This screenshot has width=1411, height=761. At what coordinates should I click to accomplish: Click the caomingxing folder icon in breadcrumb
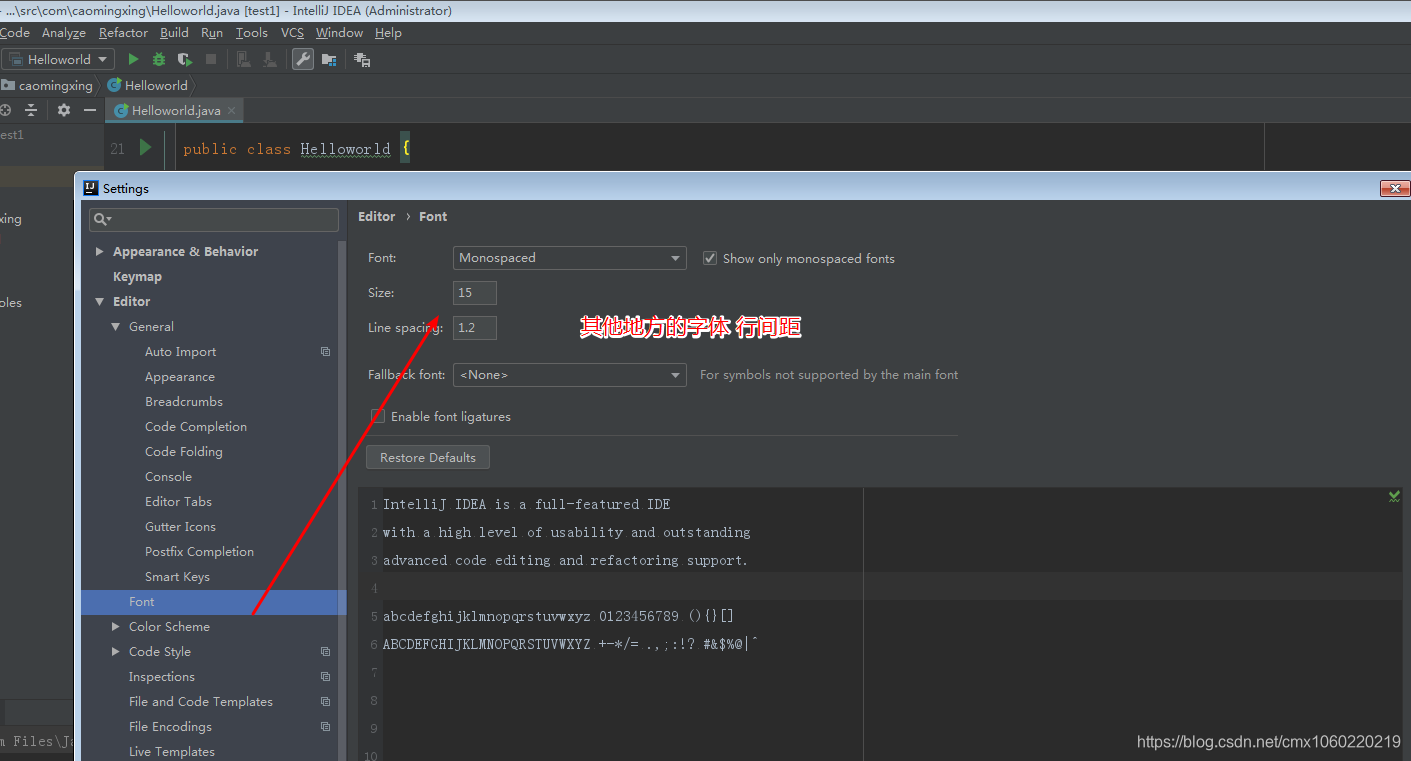pyautogui.click(x=8, y=85)
